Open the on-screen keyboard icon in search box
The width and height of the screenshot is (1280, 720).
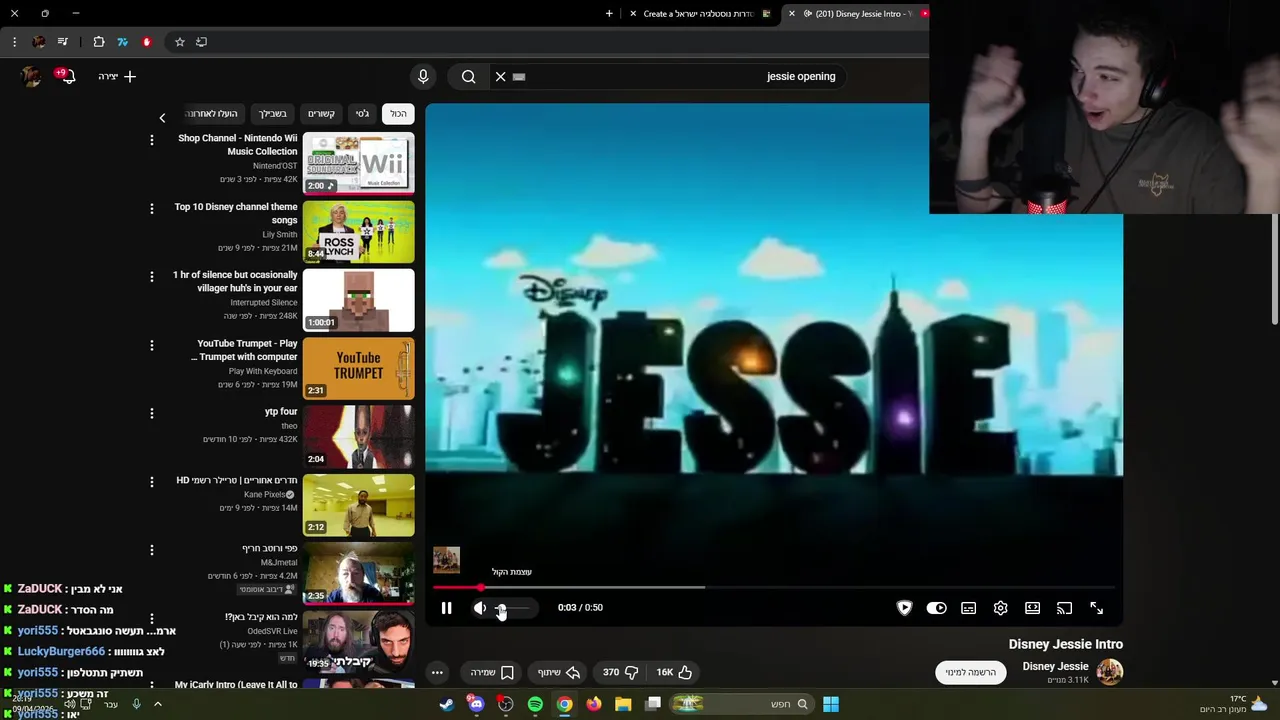tap(519, 76)
